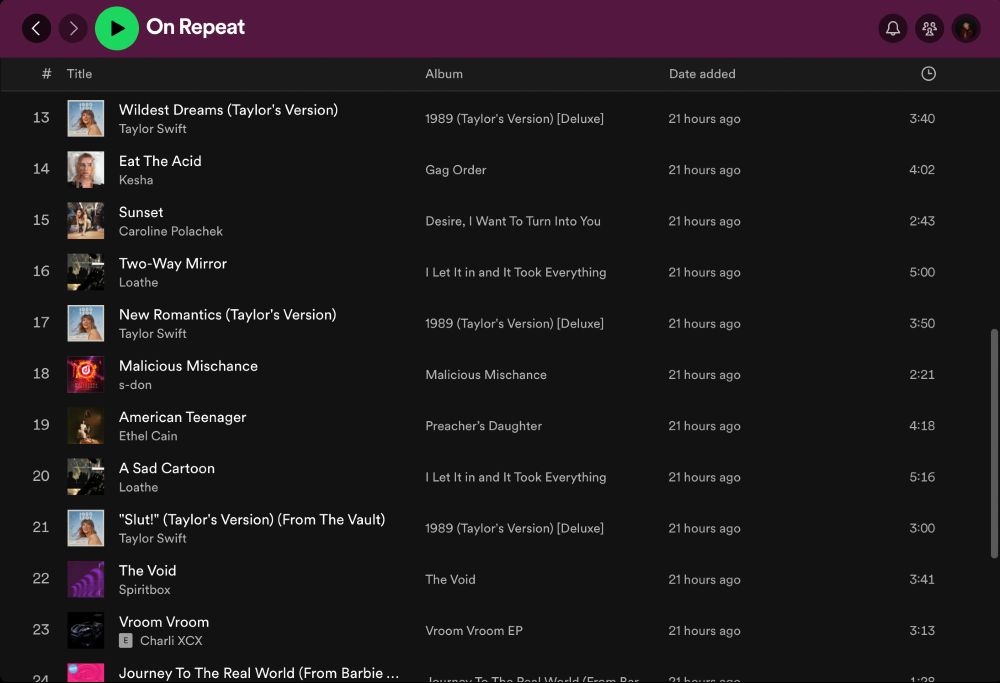Viewport: 1000px width, 683px height.
Task: Select the American Teenager cover thumbnail
Action: 85,425
